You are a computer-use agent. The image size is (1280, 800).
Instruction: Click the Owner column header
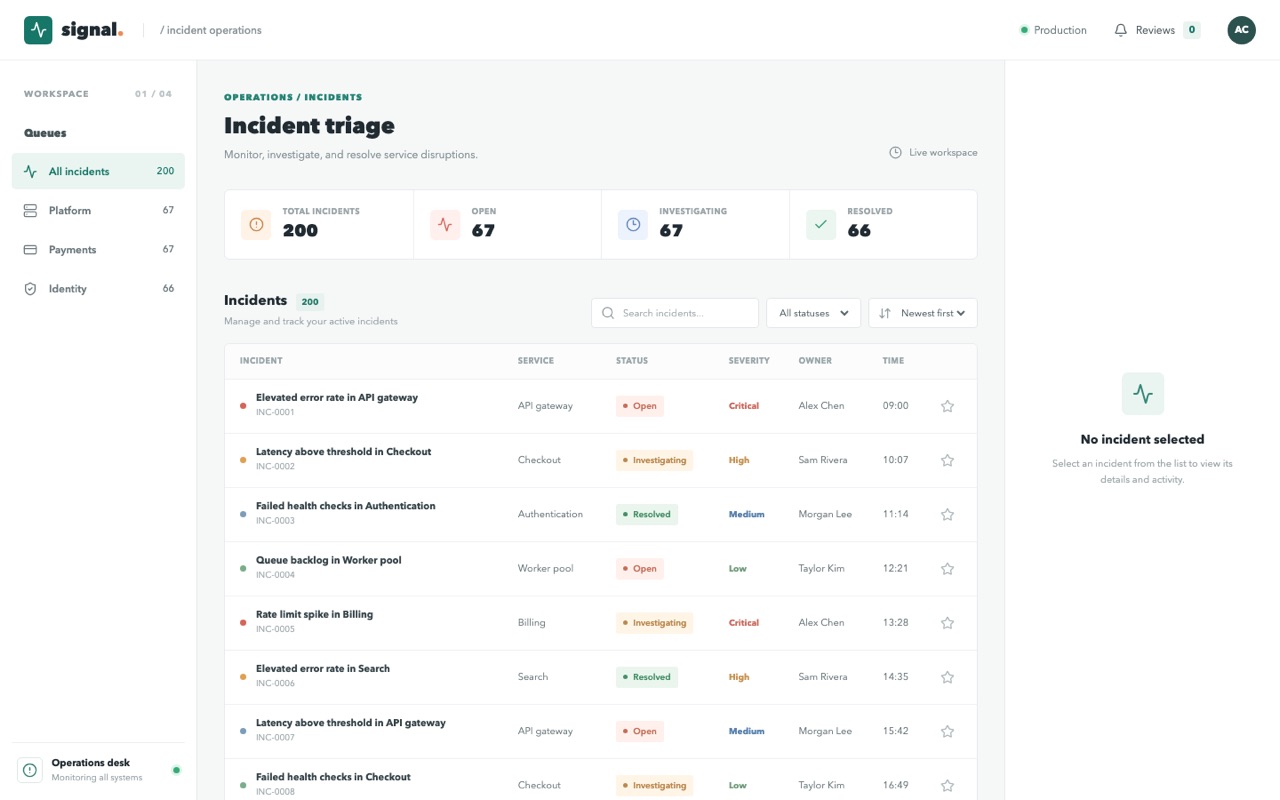tap(815, 361)
